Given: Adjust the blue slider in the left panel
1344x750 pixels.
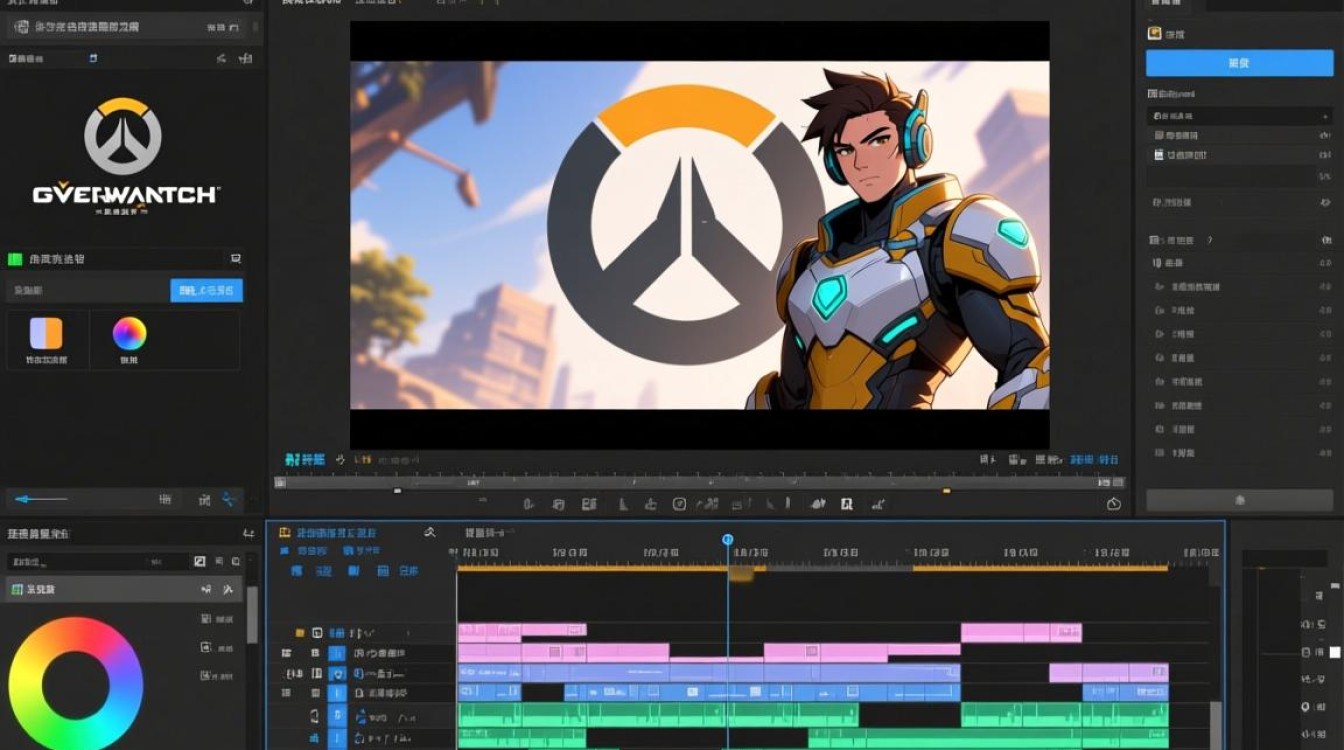Looking at the screenshot, I should coord(41,498).
